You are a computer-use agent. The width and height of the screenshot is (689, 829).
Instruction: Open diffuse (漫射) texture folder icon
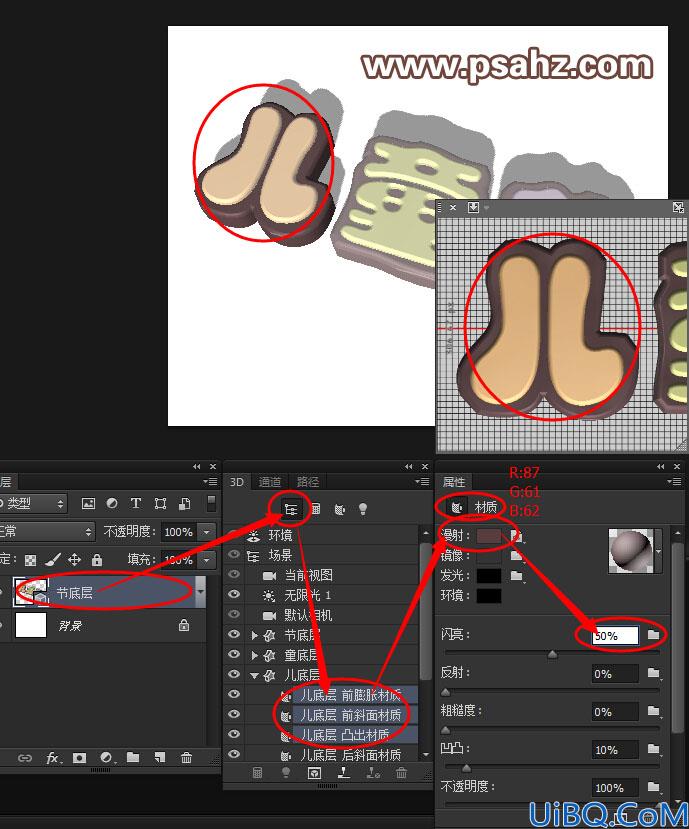(x=517, y=536)
